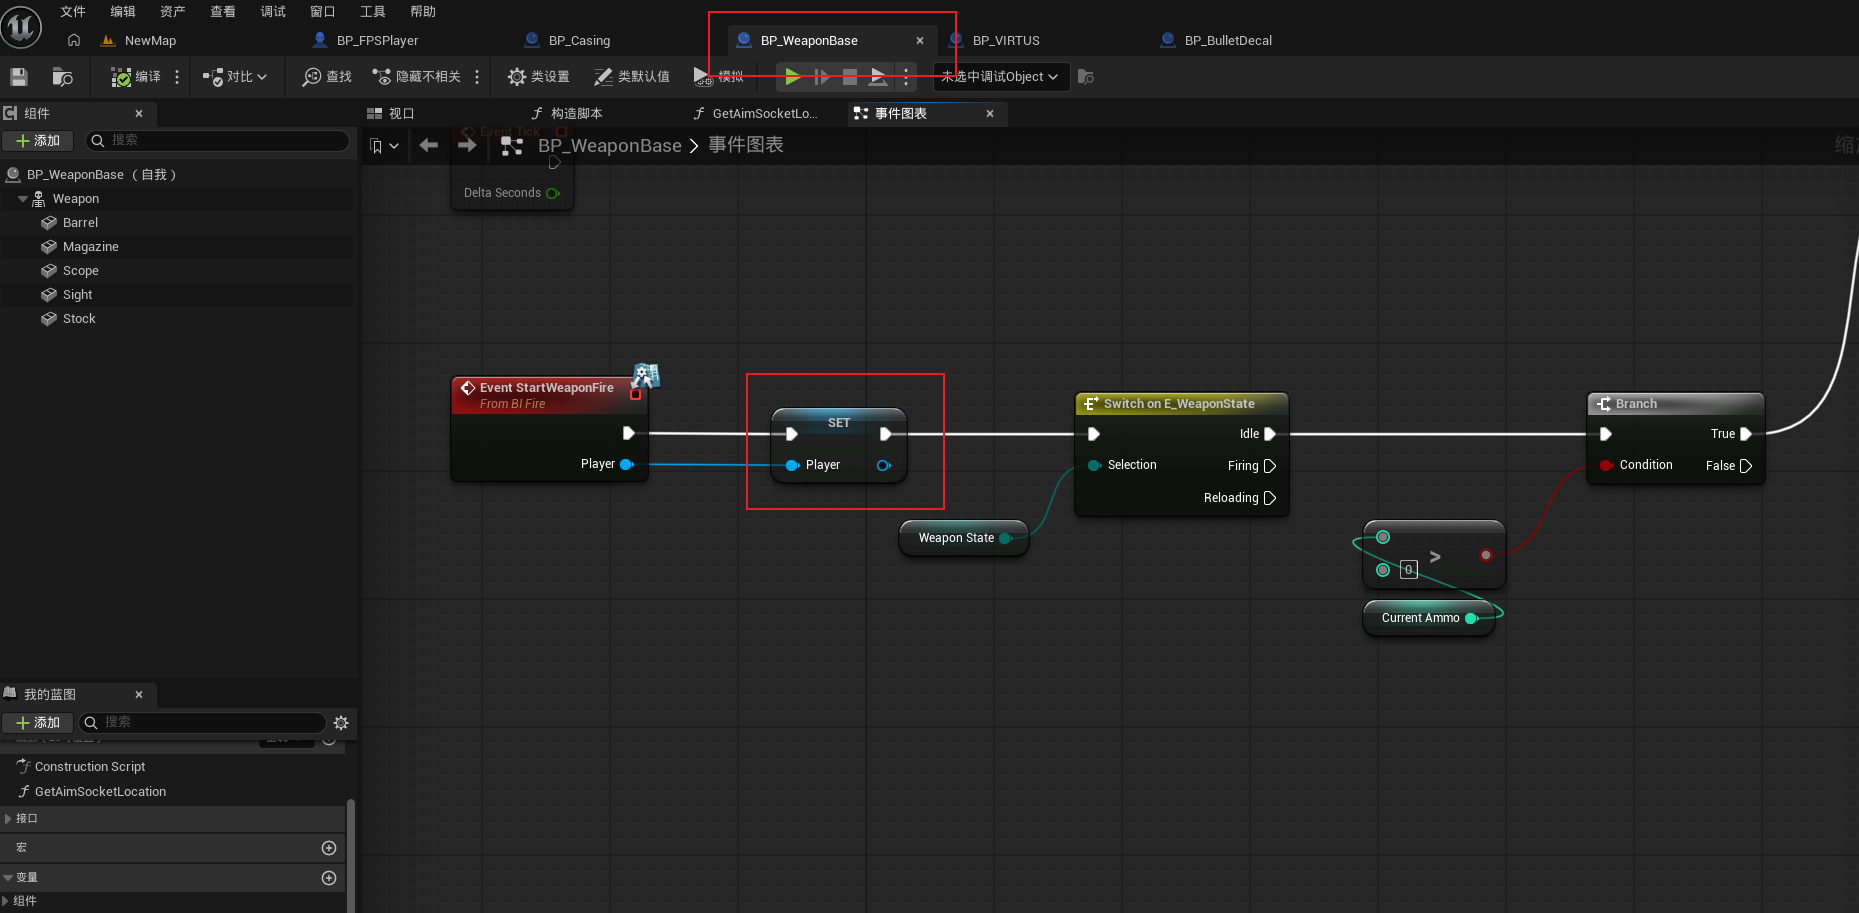This screenshot has height=913, width=1859.
Task: Open the 编辑 menu
Action: (x=123, y=12)
